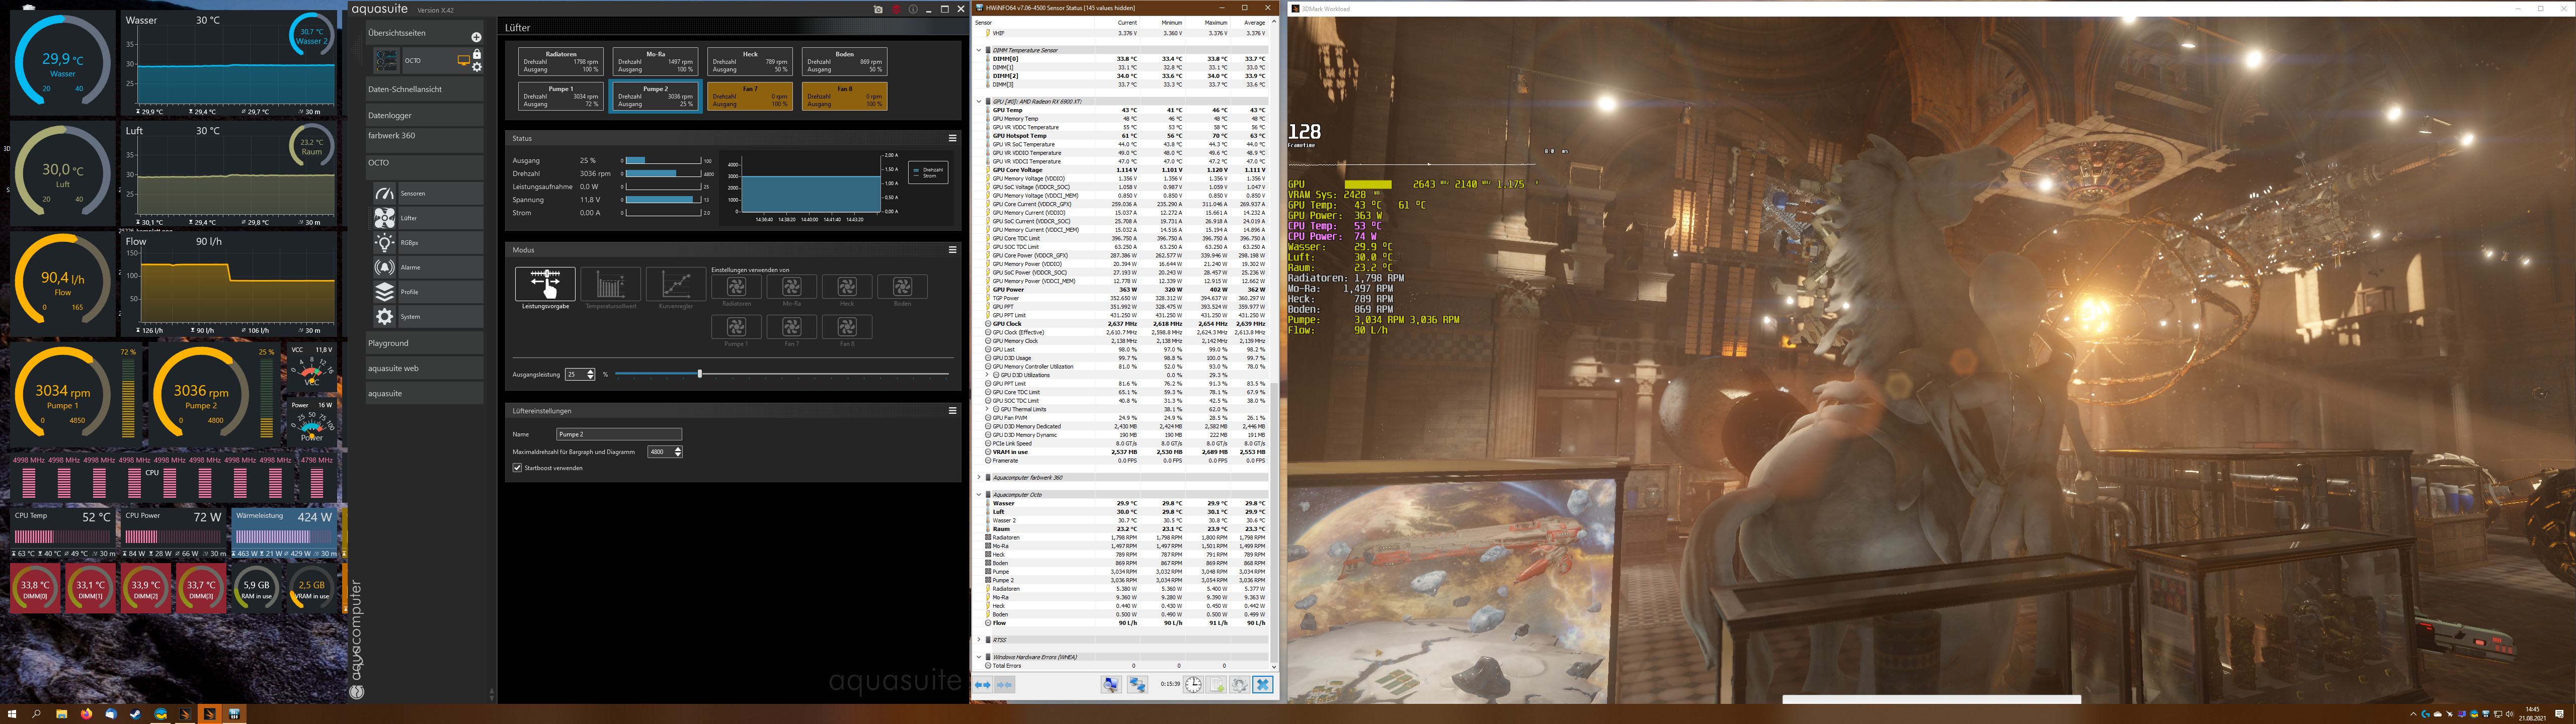The height and width of the screenshot is (724, 2576).
Task: Reset sensor timer with the clock icon
Action: click(1193, 685)
